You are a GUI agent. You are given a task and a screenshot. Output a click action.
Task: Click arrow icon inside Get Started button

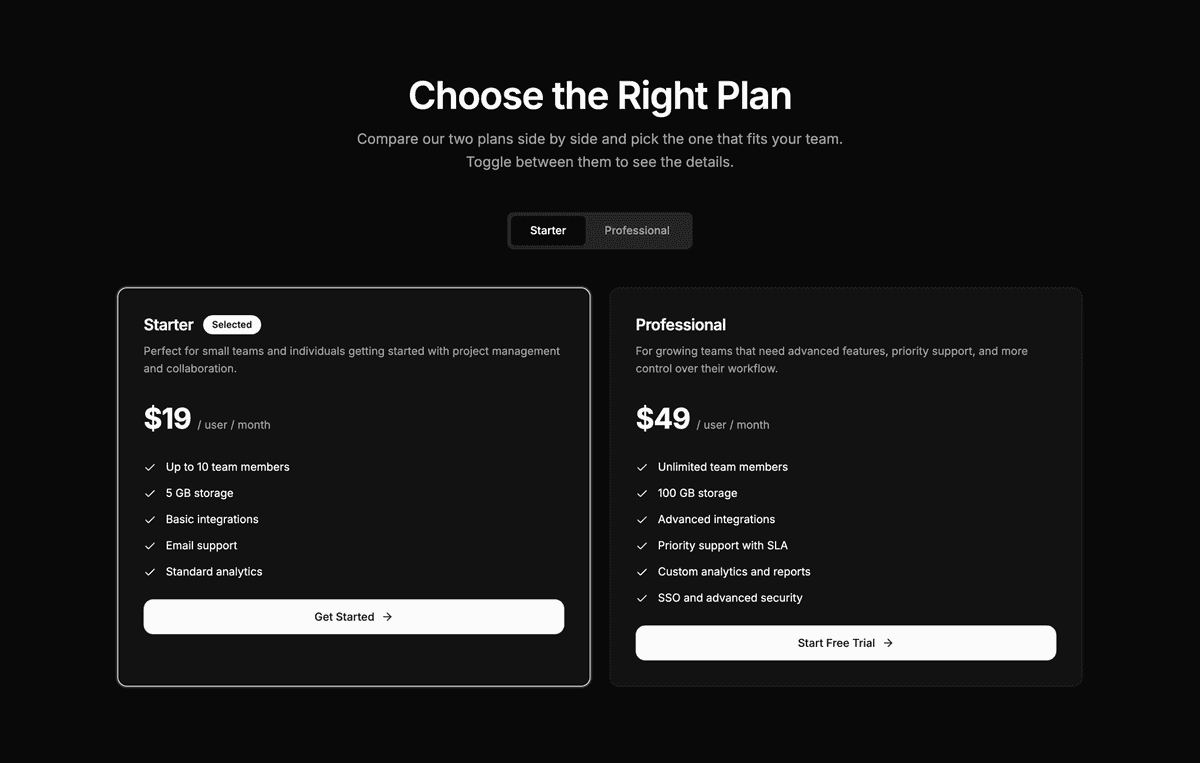[x=389, y=616]
